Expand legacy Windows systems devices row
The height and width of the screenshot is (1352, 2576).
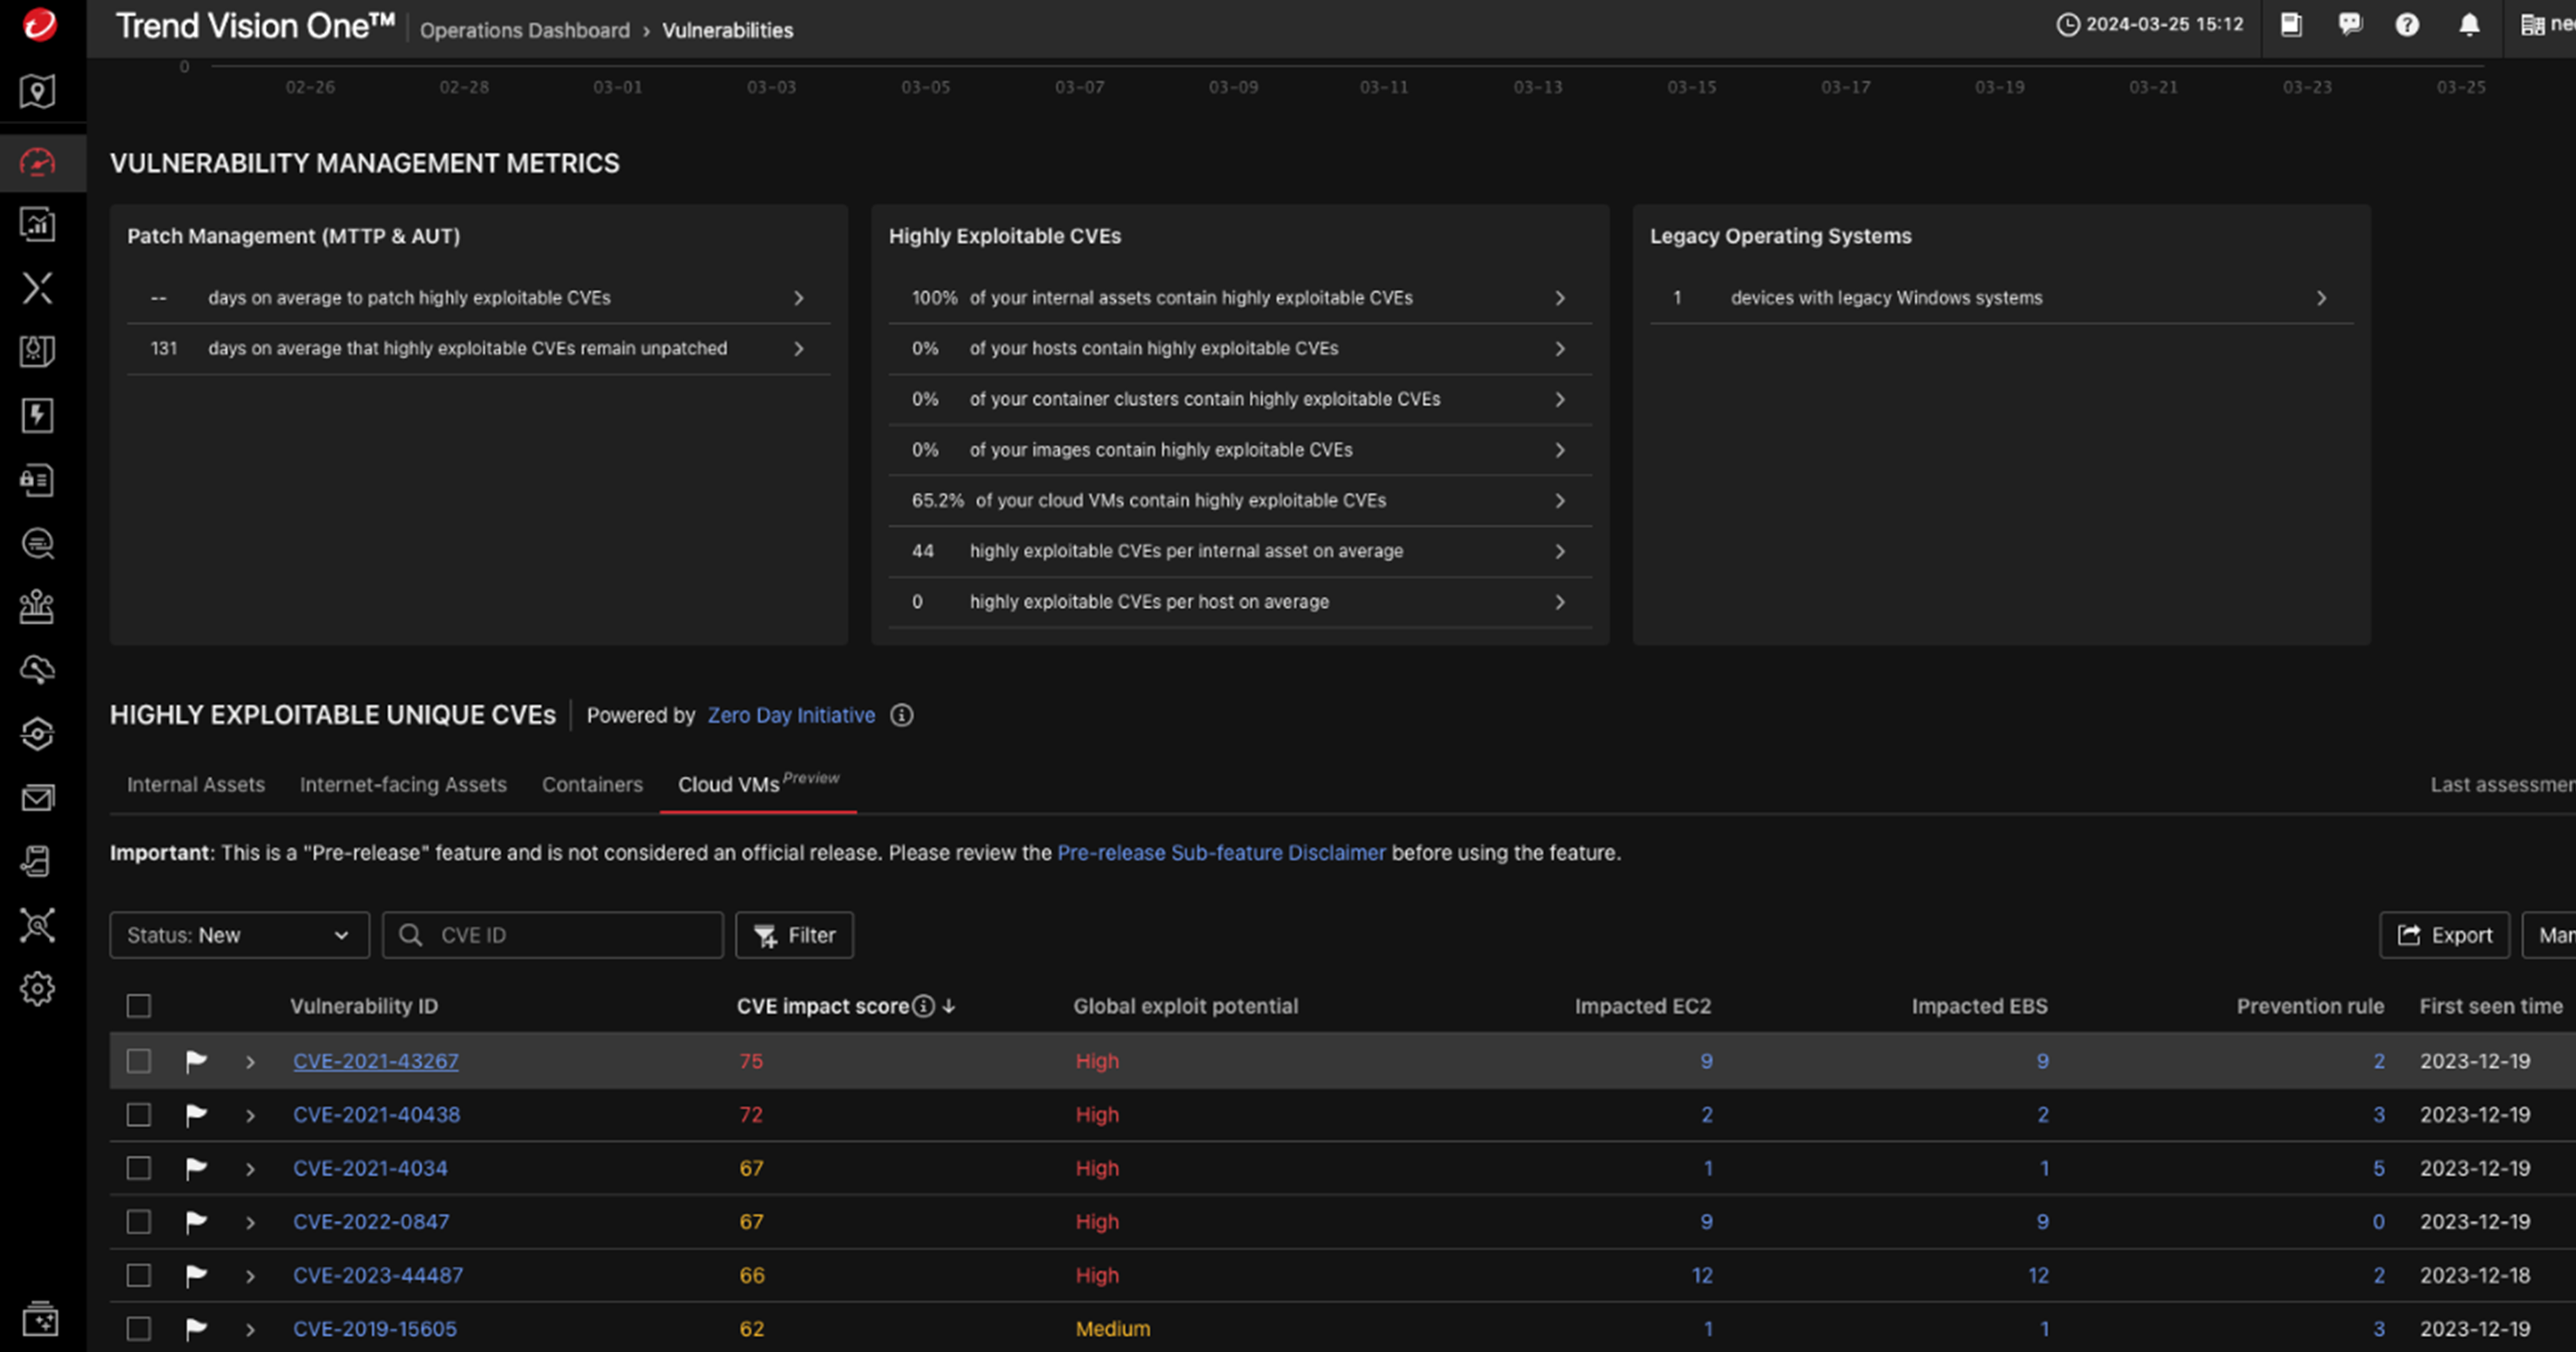tap(2320, 298)
